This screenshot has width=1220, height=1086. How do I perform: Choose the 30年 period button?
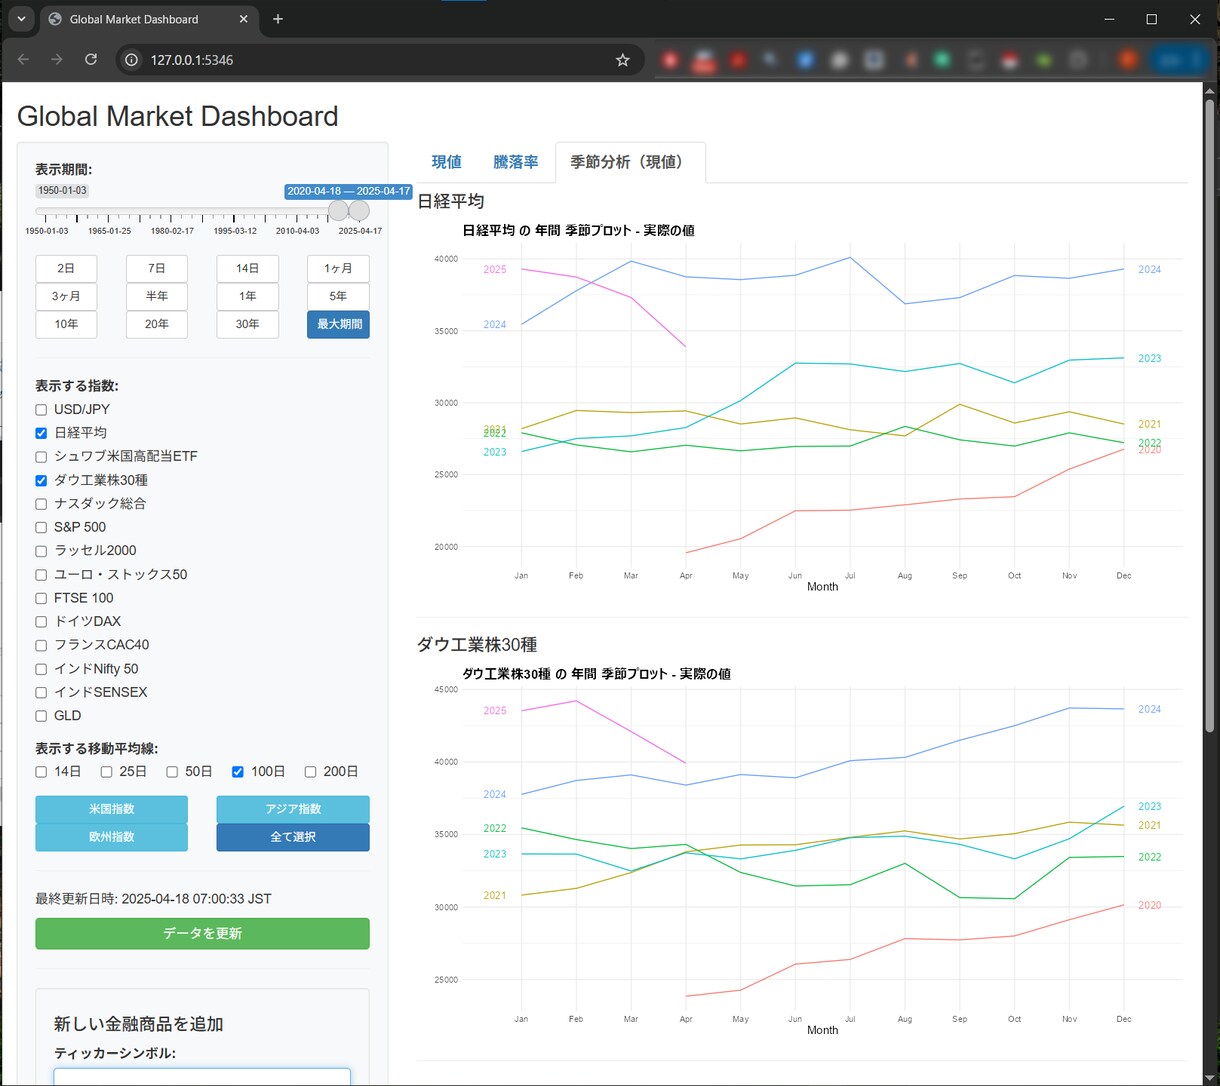coord(247,325)
